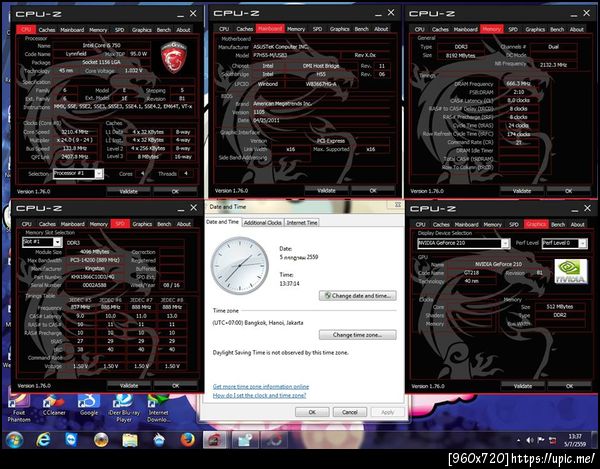600x469 pixels.
Task: Click the Kingston manufacturer field
Action: click(x=95, y=269)
